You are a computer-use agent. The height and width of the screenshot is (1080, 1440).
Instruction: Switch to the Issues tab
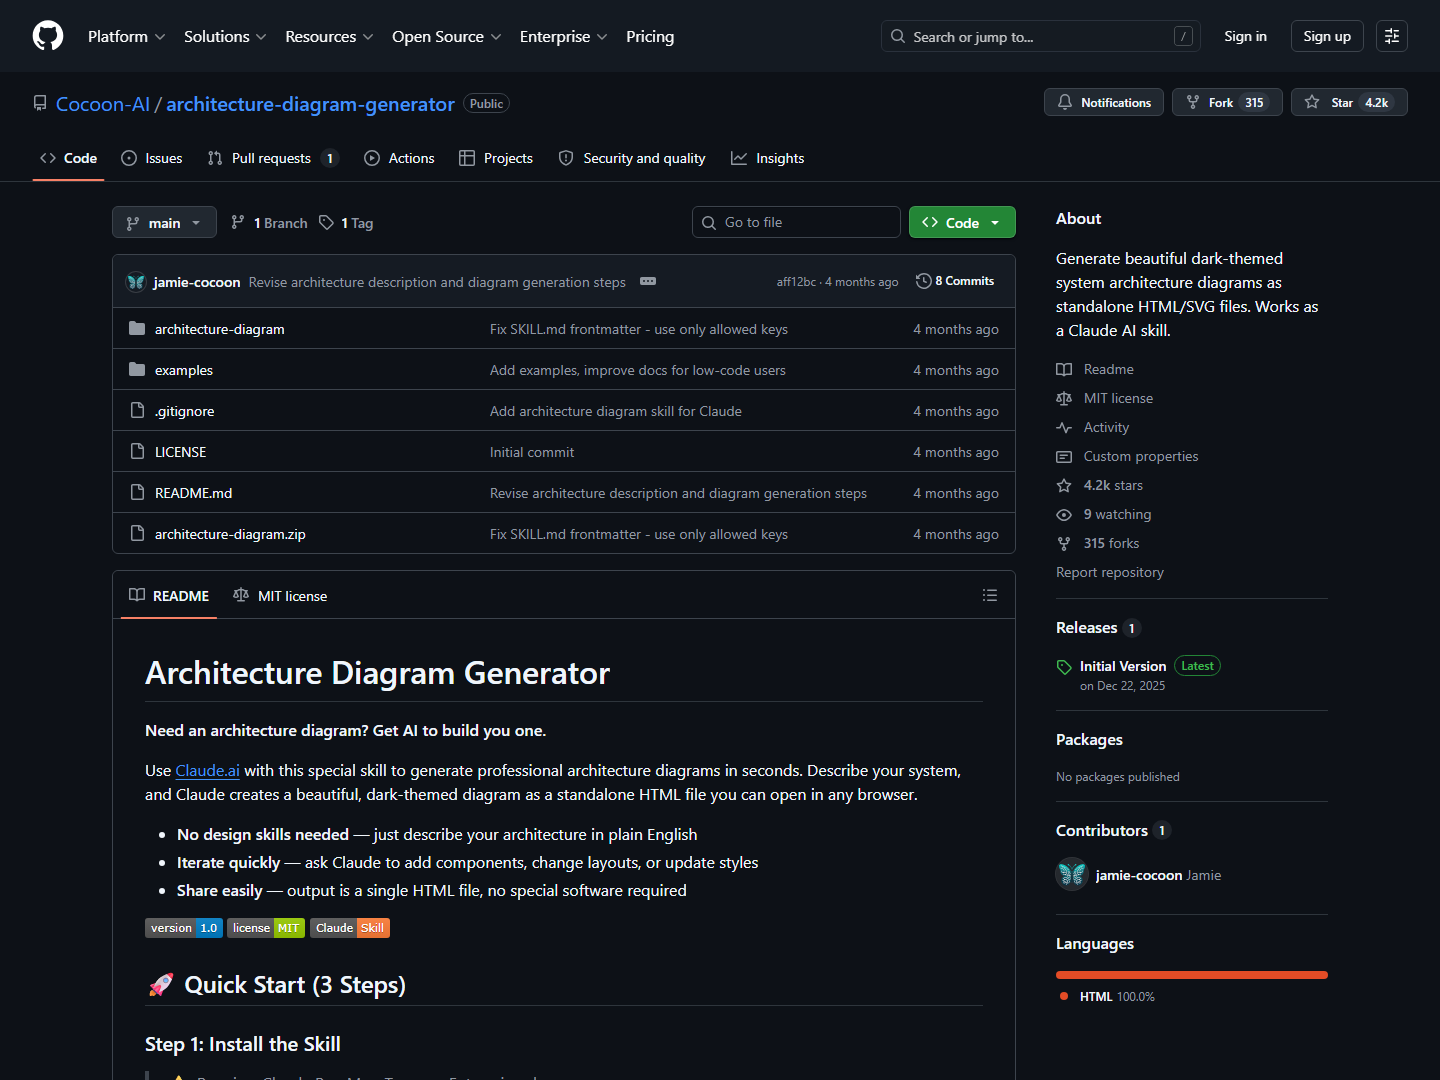pyautogui.click(x=152, y=158)
